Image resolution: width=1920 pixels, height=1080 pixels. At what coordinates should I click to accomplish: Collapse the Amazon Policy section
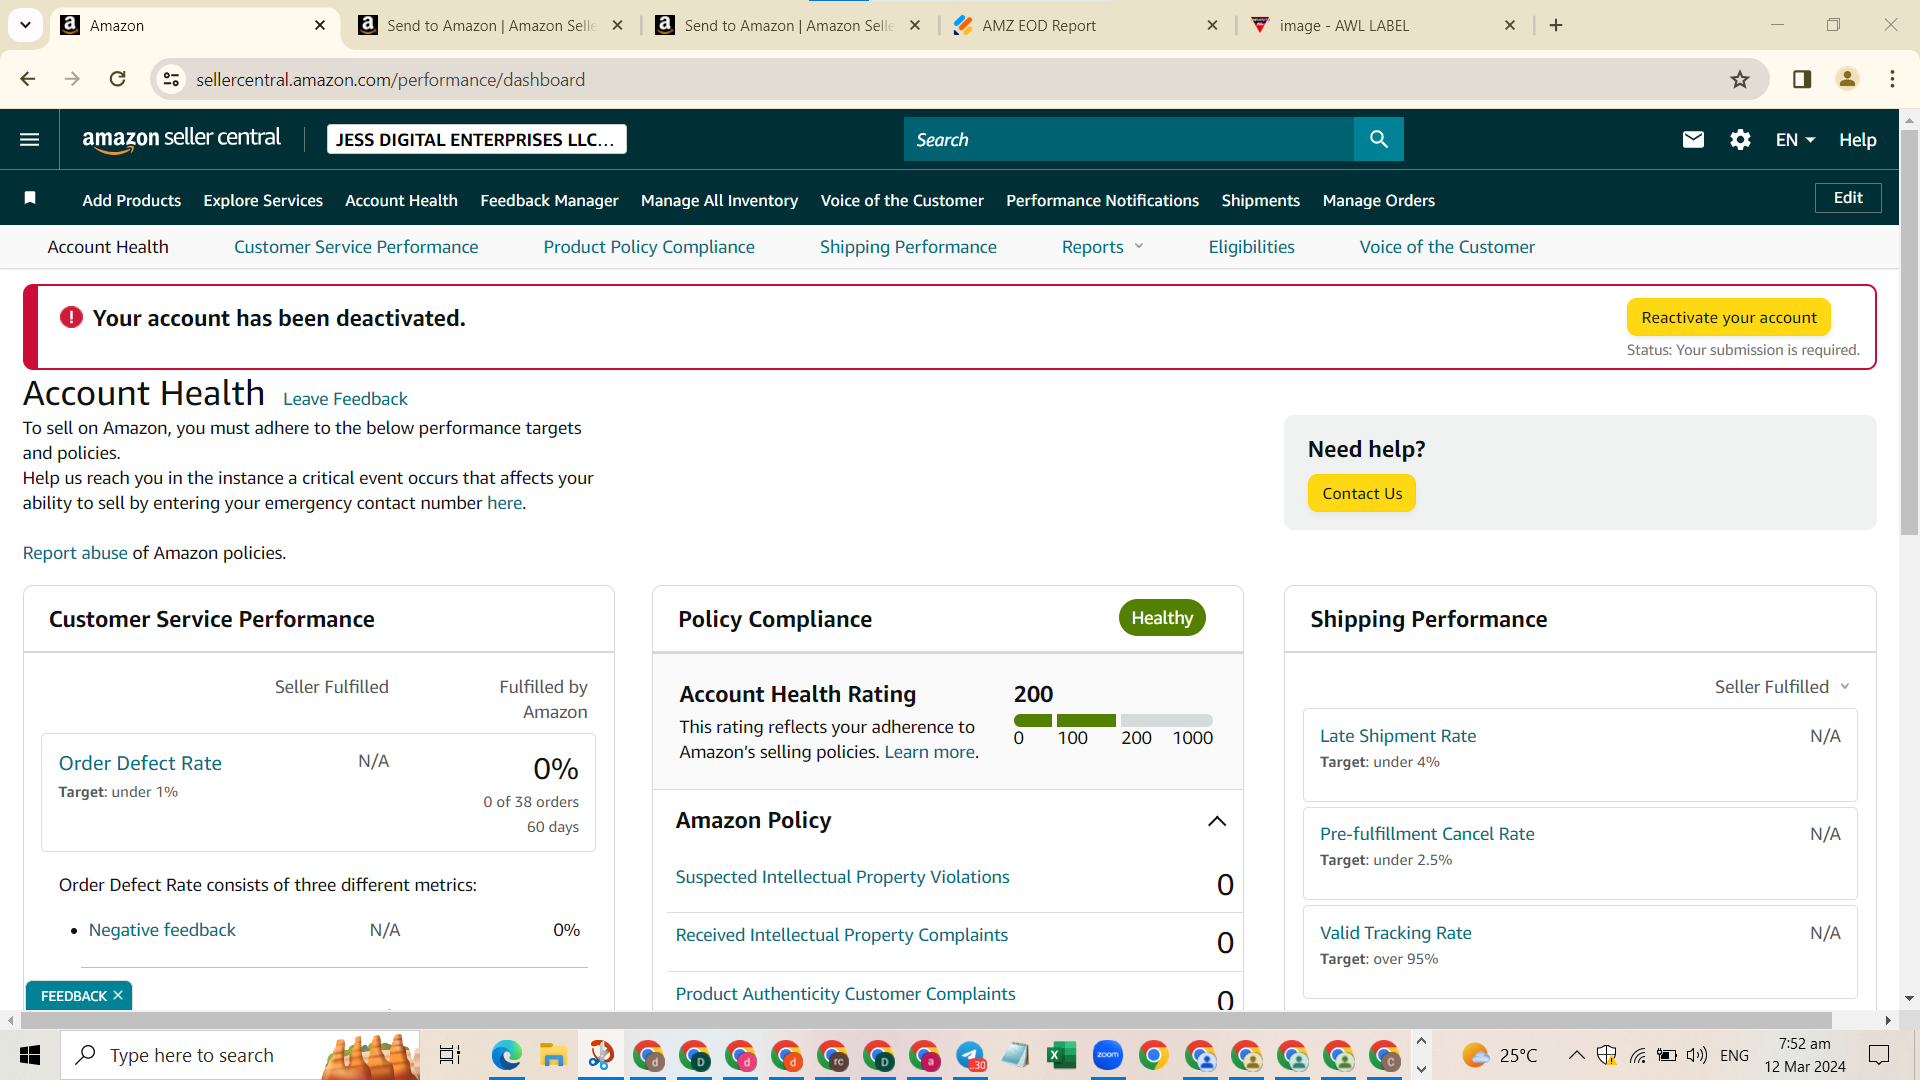[1217, 821]
